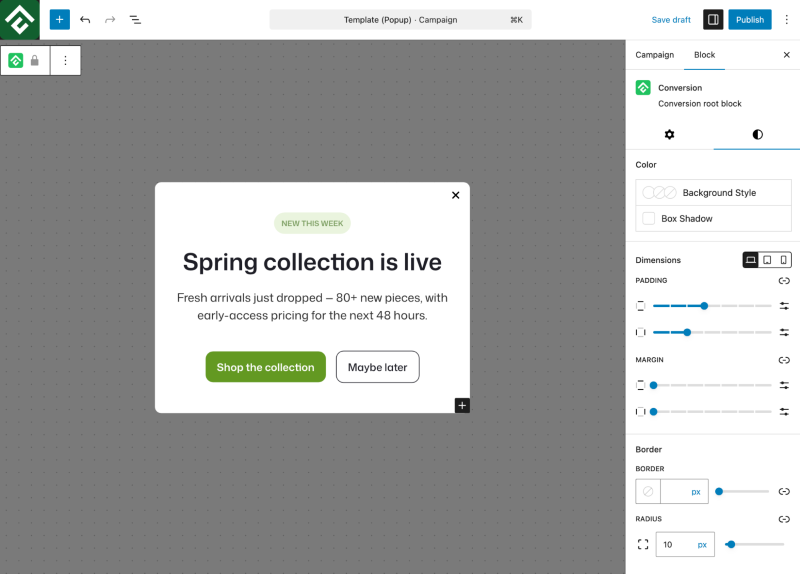Open the Template (Popup) · Campaign command bar
Viewport: 800px width, 574px height.
(x=401, y=19)
